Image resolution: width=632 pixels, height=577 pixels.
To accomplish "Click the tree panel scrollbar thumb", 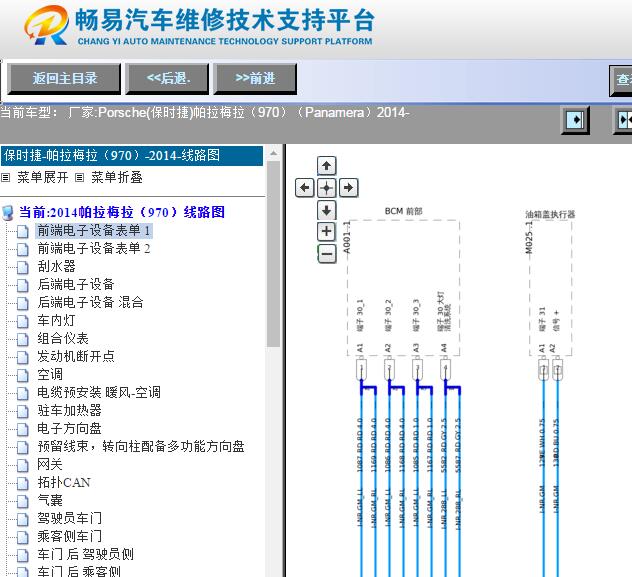I will click(274, 254).
